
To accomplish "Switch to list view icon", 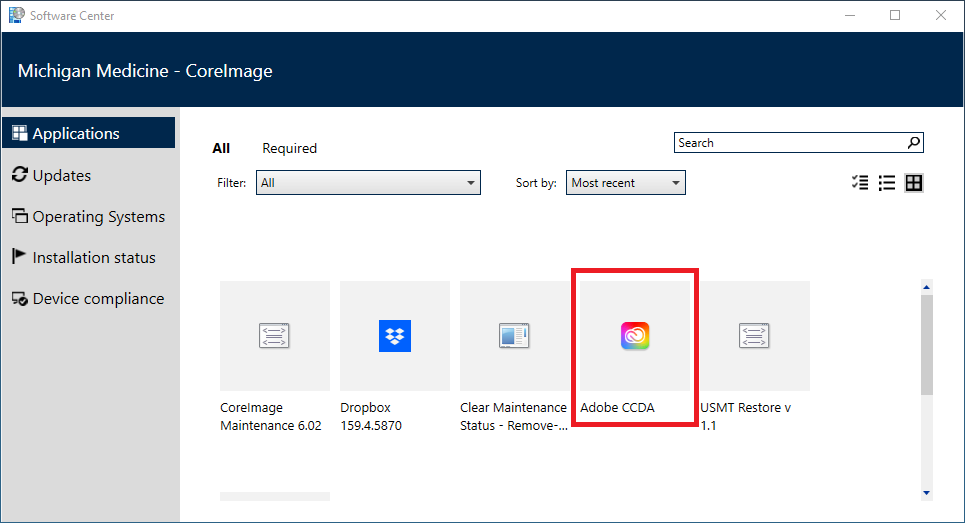I will pos(886,183).
